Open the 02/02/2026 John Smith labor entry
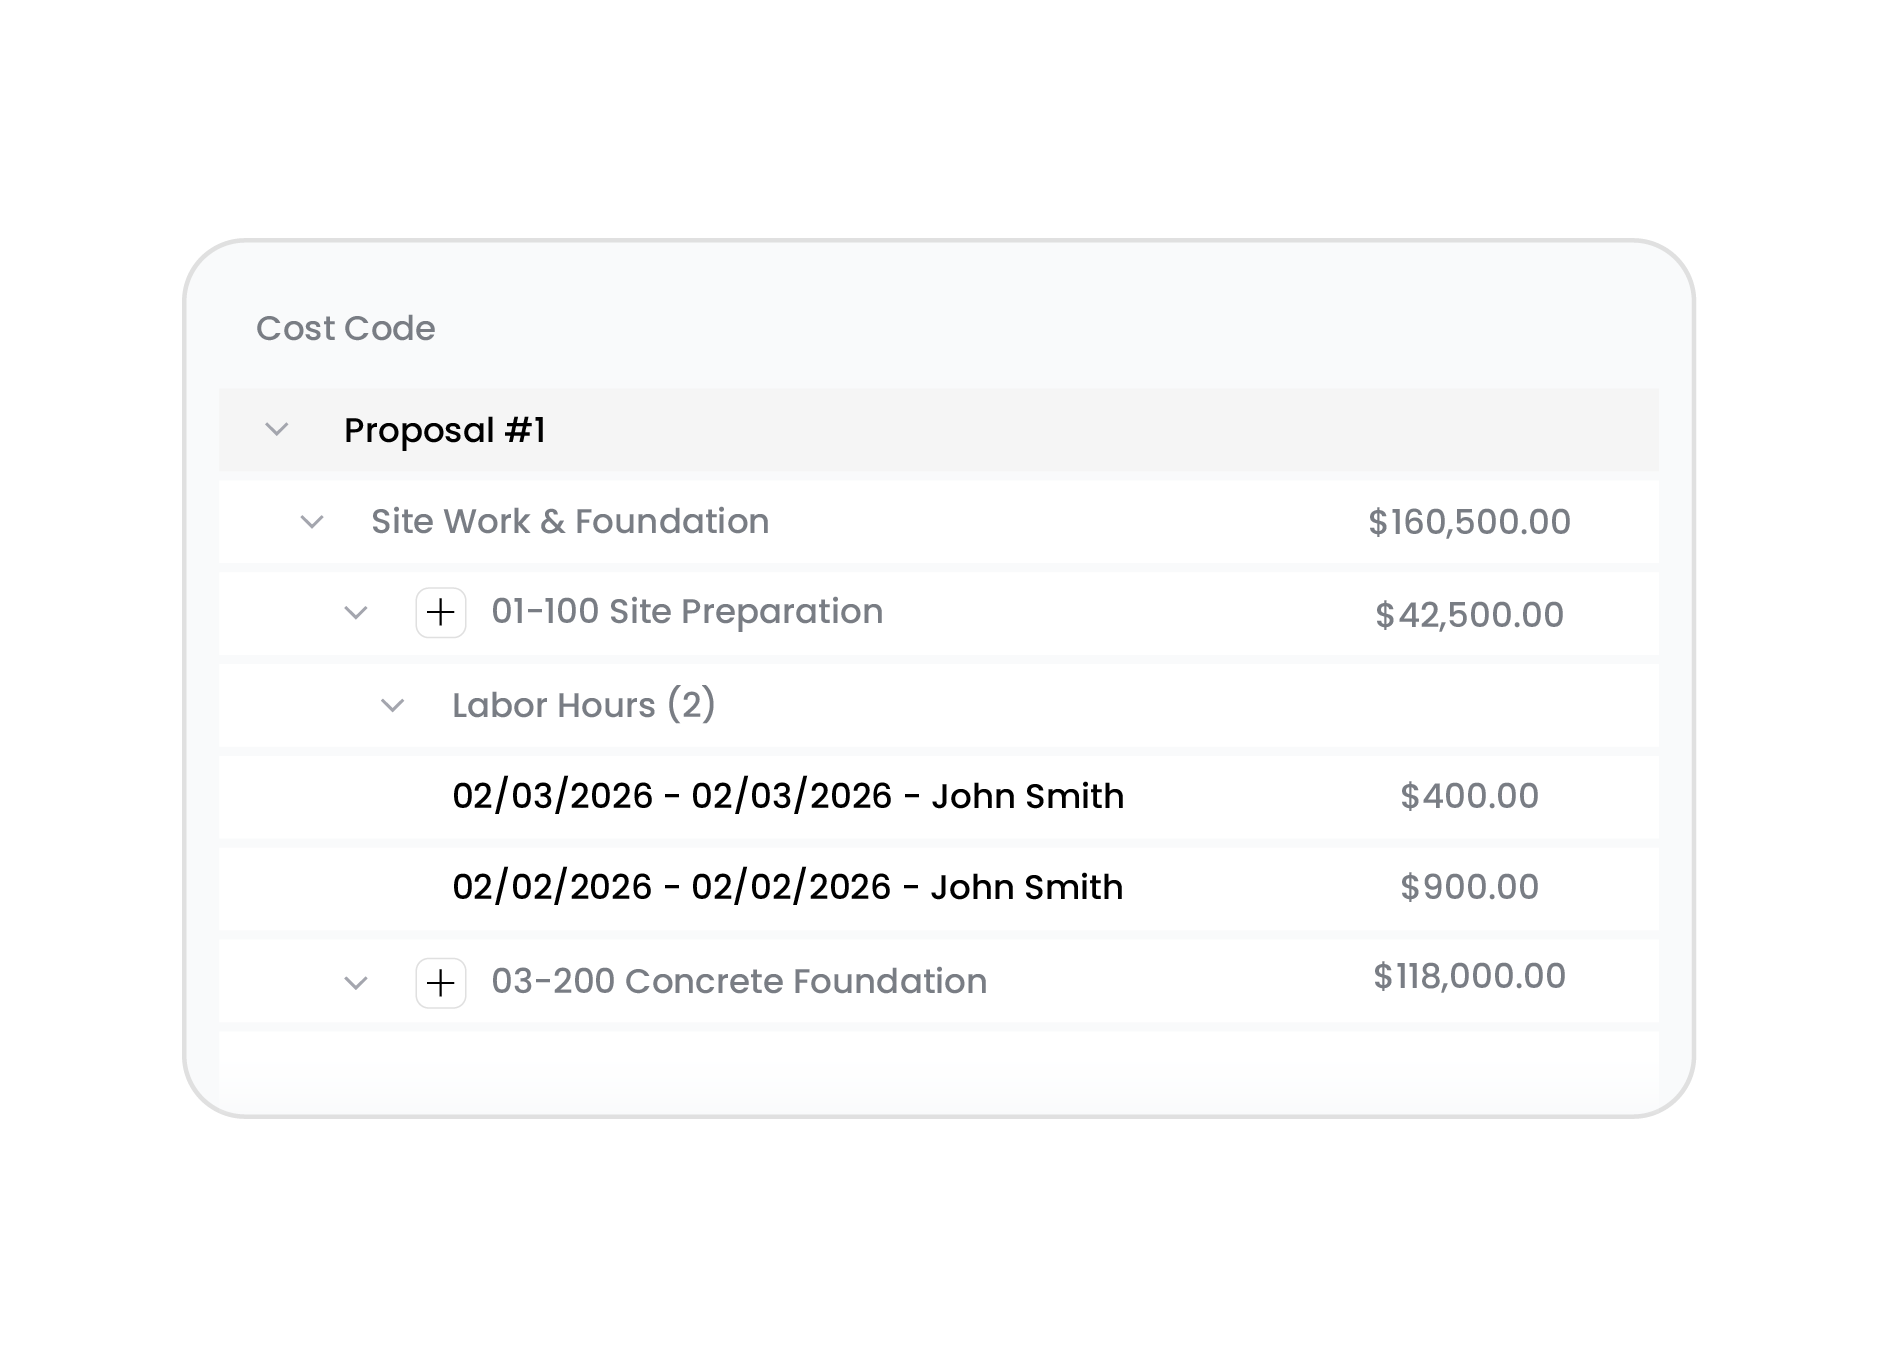The height and width of the screenshot is (1357, 1879). coord(788,887)
